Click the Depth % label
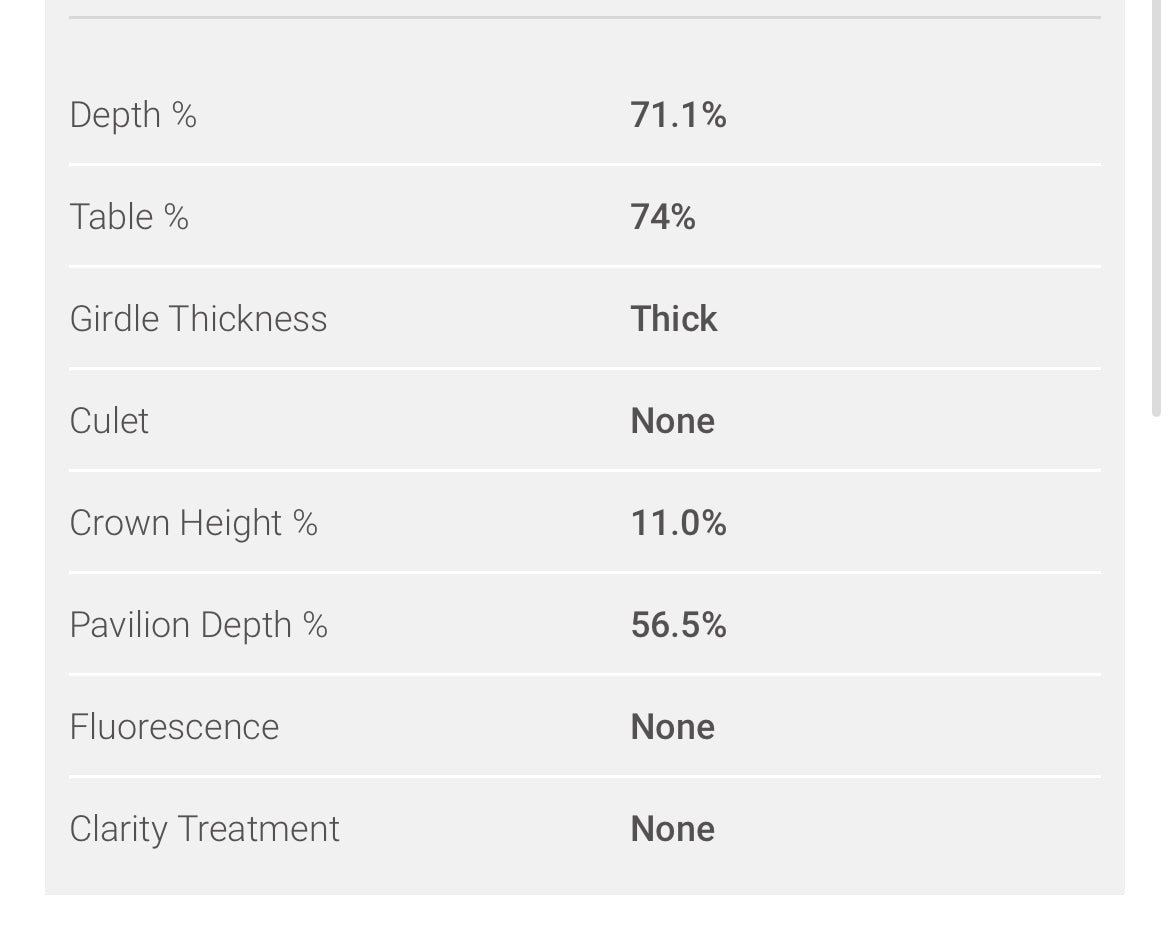This screenshot has height=930, width=1170. [x=133, y=115]
